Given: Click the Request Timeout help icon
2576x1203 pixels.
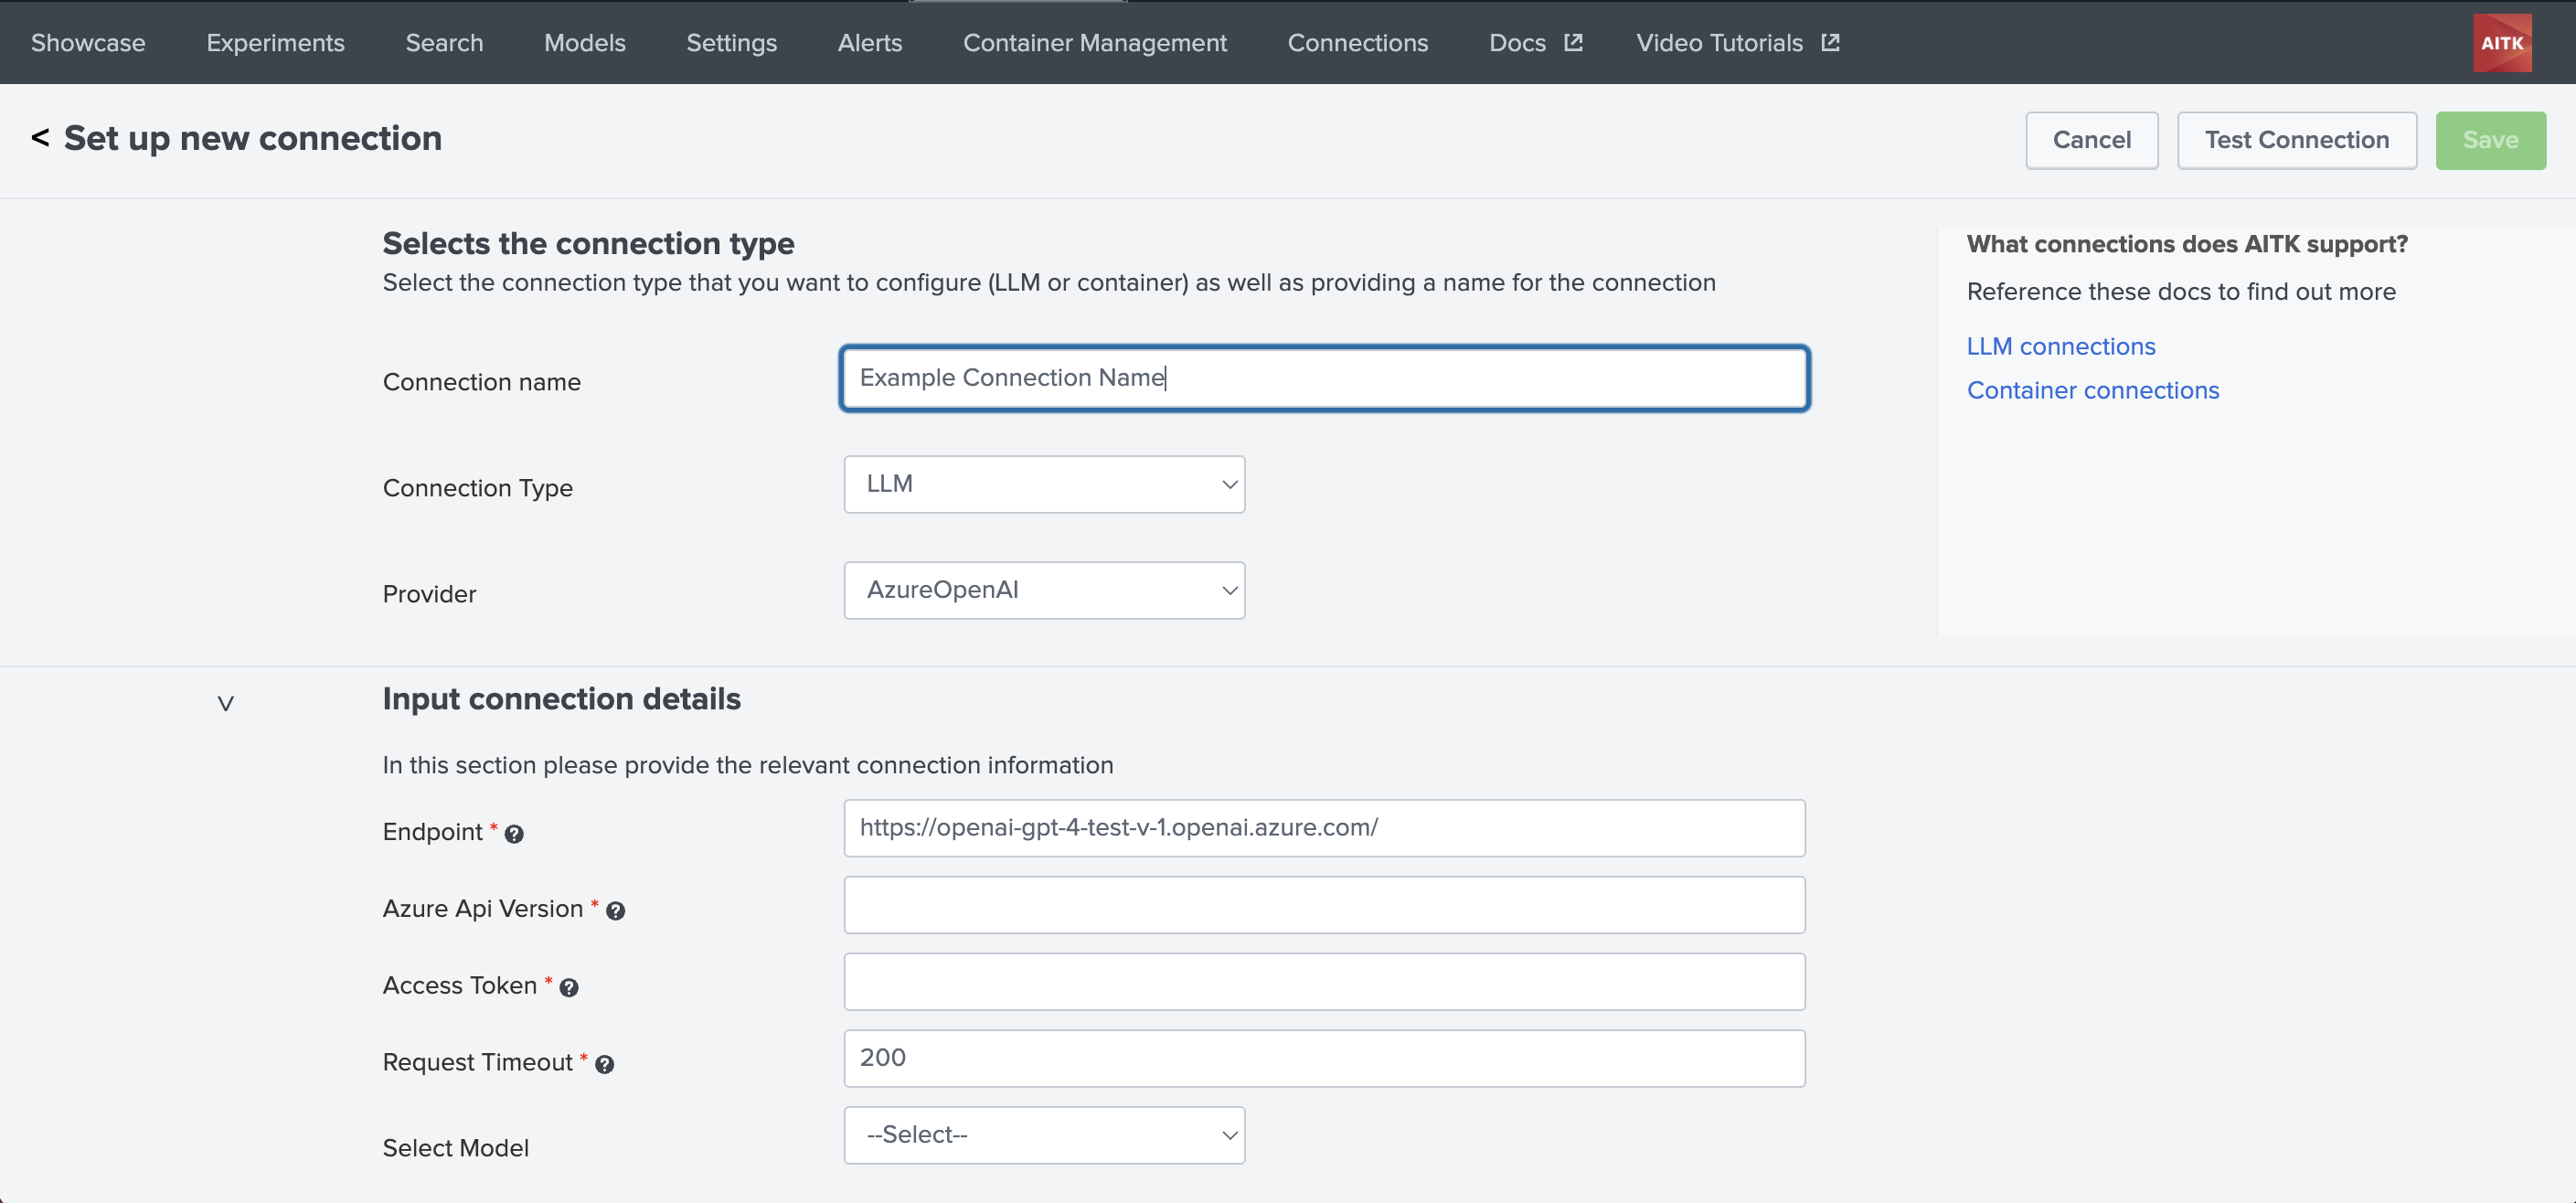Looking at the screenshot, I should coord(604,1064).
